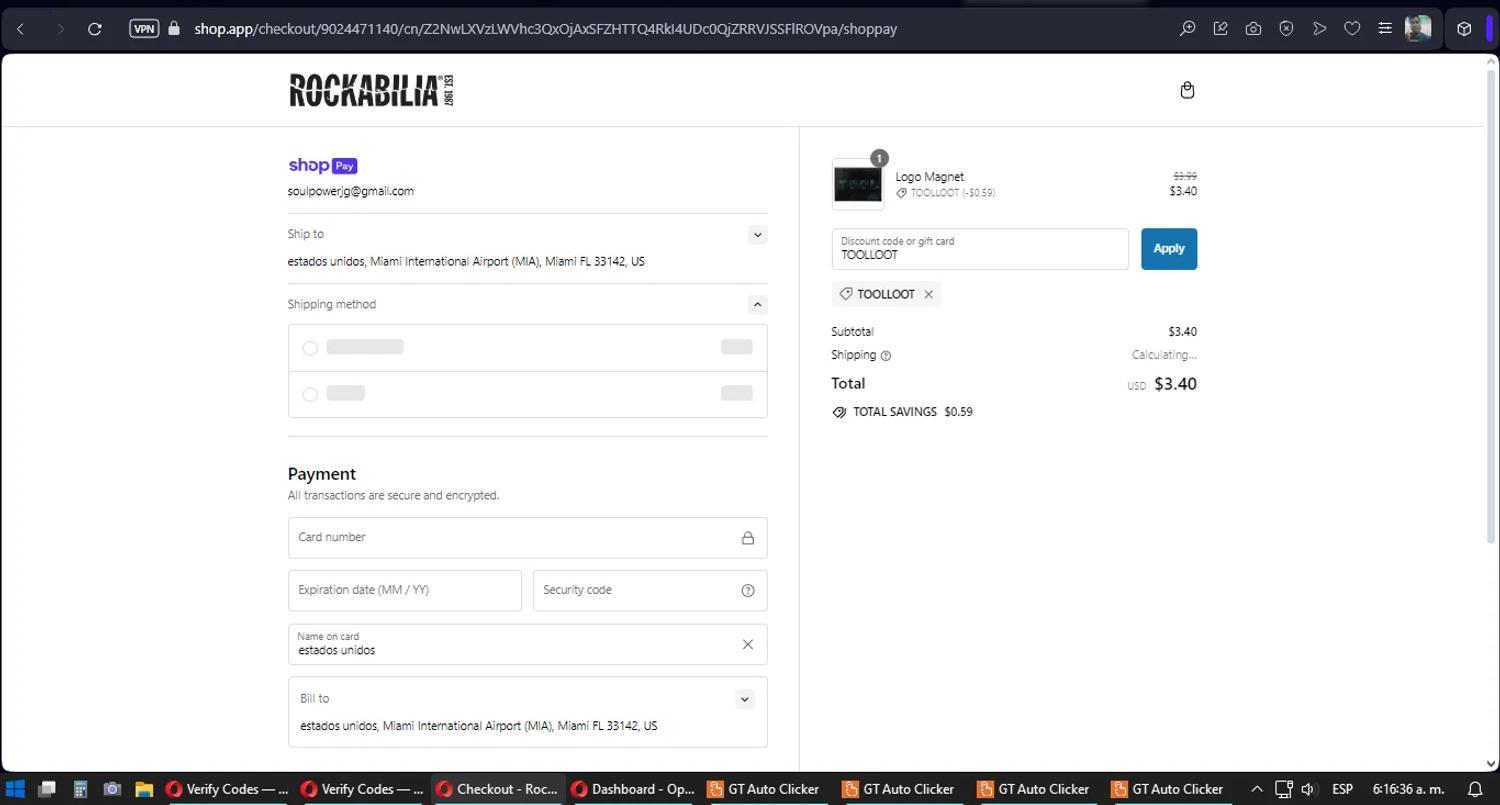Click the Shipping info question mark icon
This screenshot has width=1500, height=805.
[x=886, y=356]
